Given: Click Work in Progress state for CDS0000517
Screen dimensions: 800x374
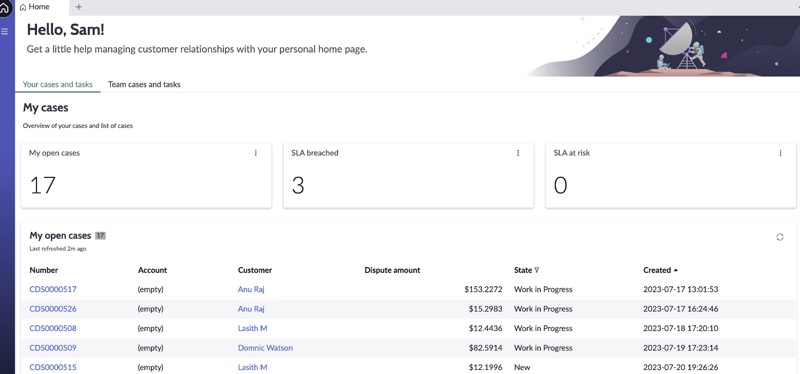Looking at the screenshot, I should pyautogui.click(x=543, y=289).
